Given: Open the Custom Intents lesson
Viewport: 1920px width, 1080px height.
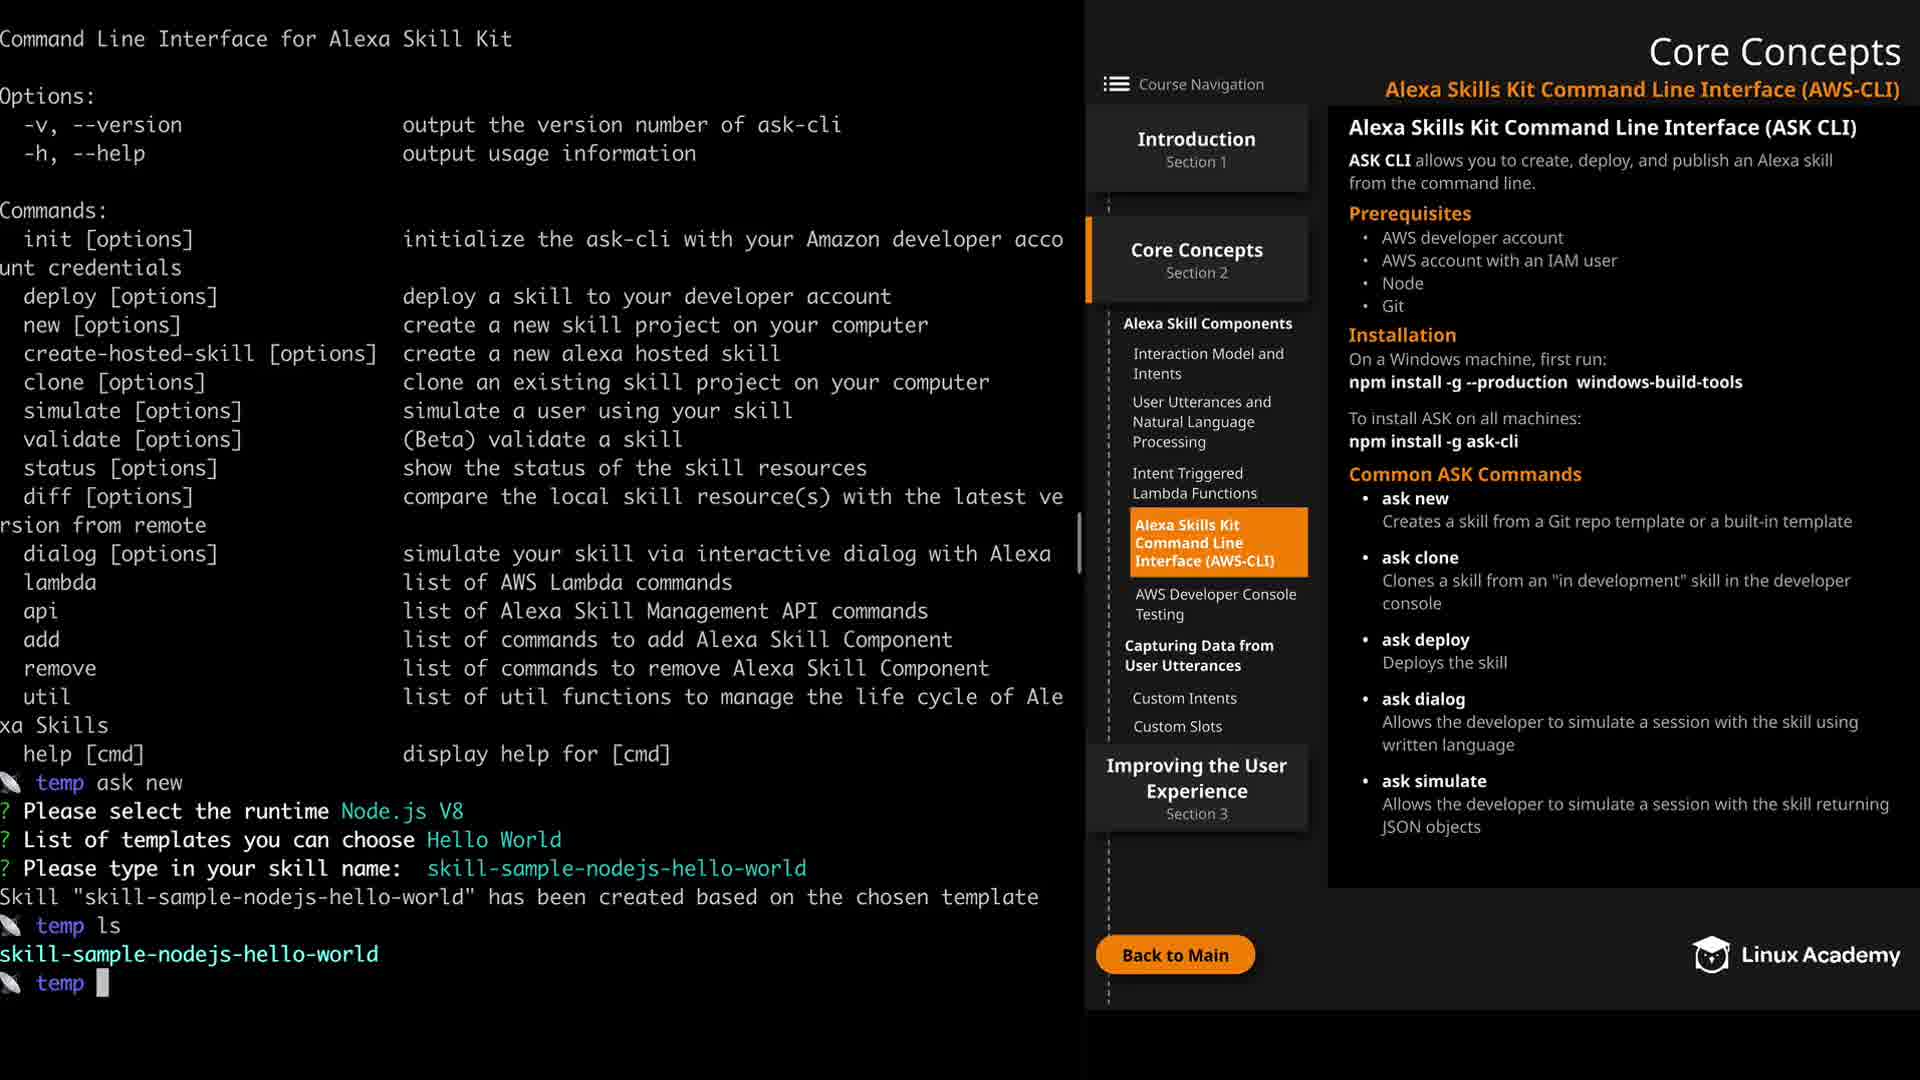Looking at the screenshot, I should click(x=1184, y=698).
